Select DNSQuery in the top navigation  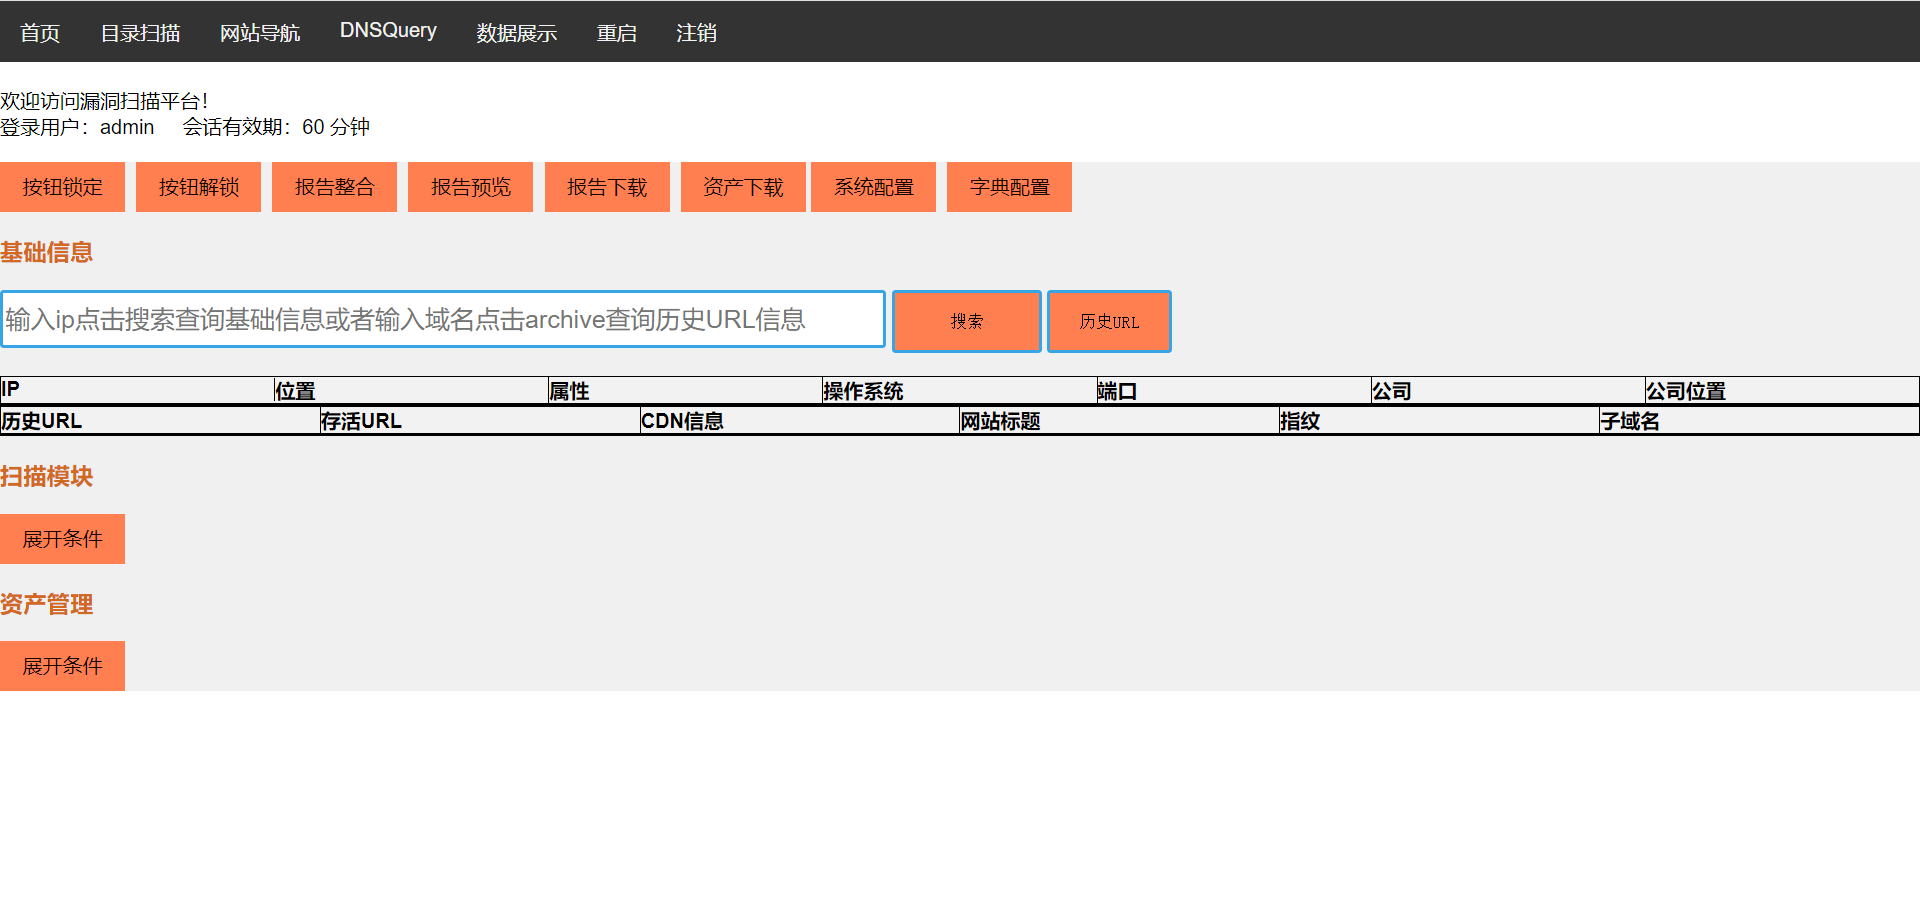[388, 31]
